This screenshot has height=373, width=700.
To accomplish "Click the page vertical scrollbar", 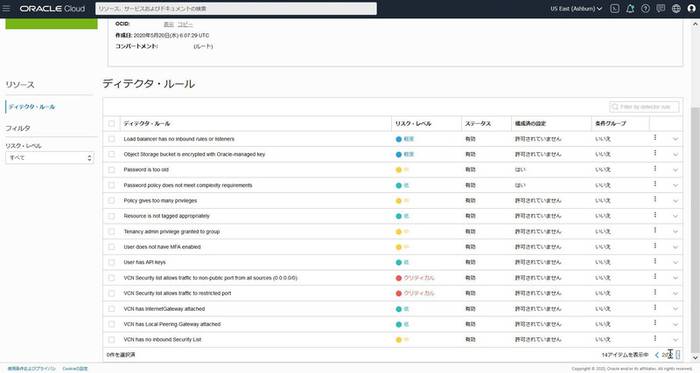I will pyautogui.click(x=695, y=231).
